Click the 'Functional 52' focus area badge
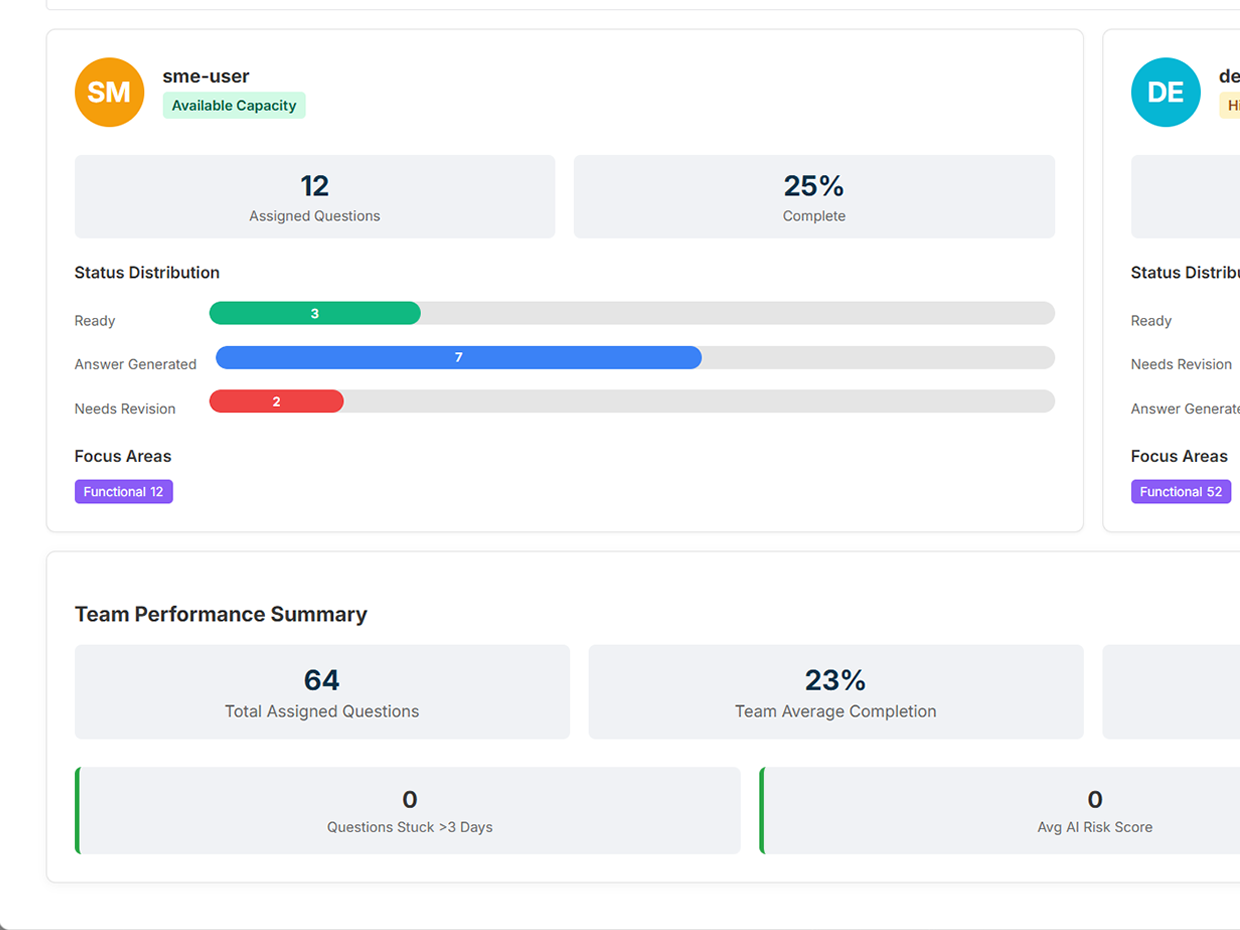 [x=1180, y=491]
